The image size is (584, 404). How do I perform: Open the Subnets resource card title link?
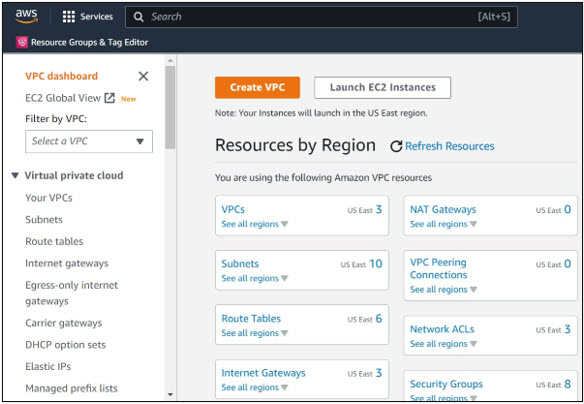(240, 264)
